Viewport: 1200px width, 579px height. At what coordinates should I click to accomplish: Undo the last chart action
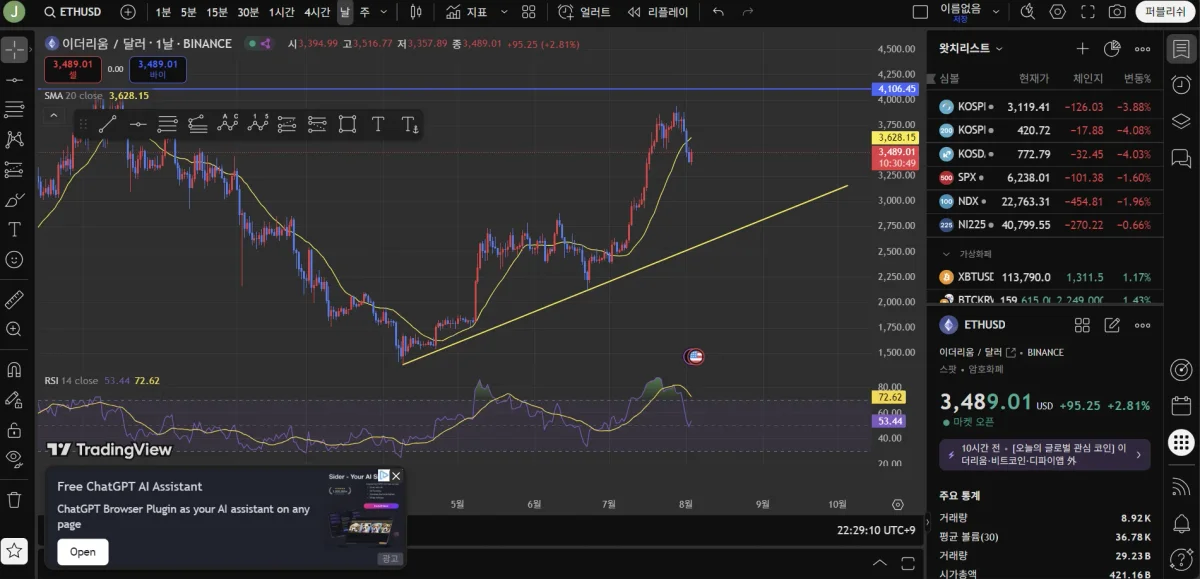[718, 12]
